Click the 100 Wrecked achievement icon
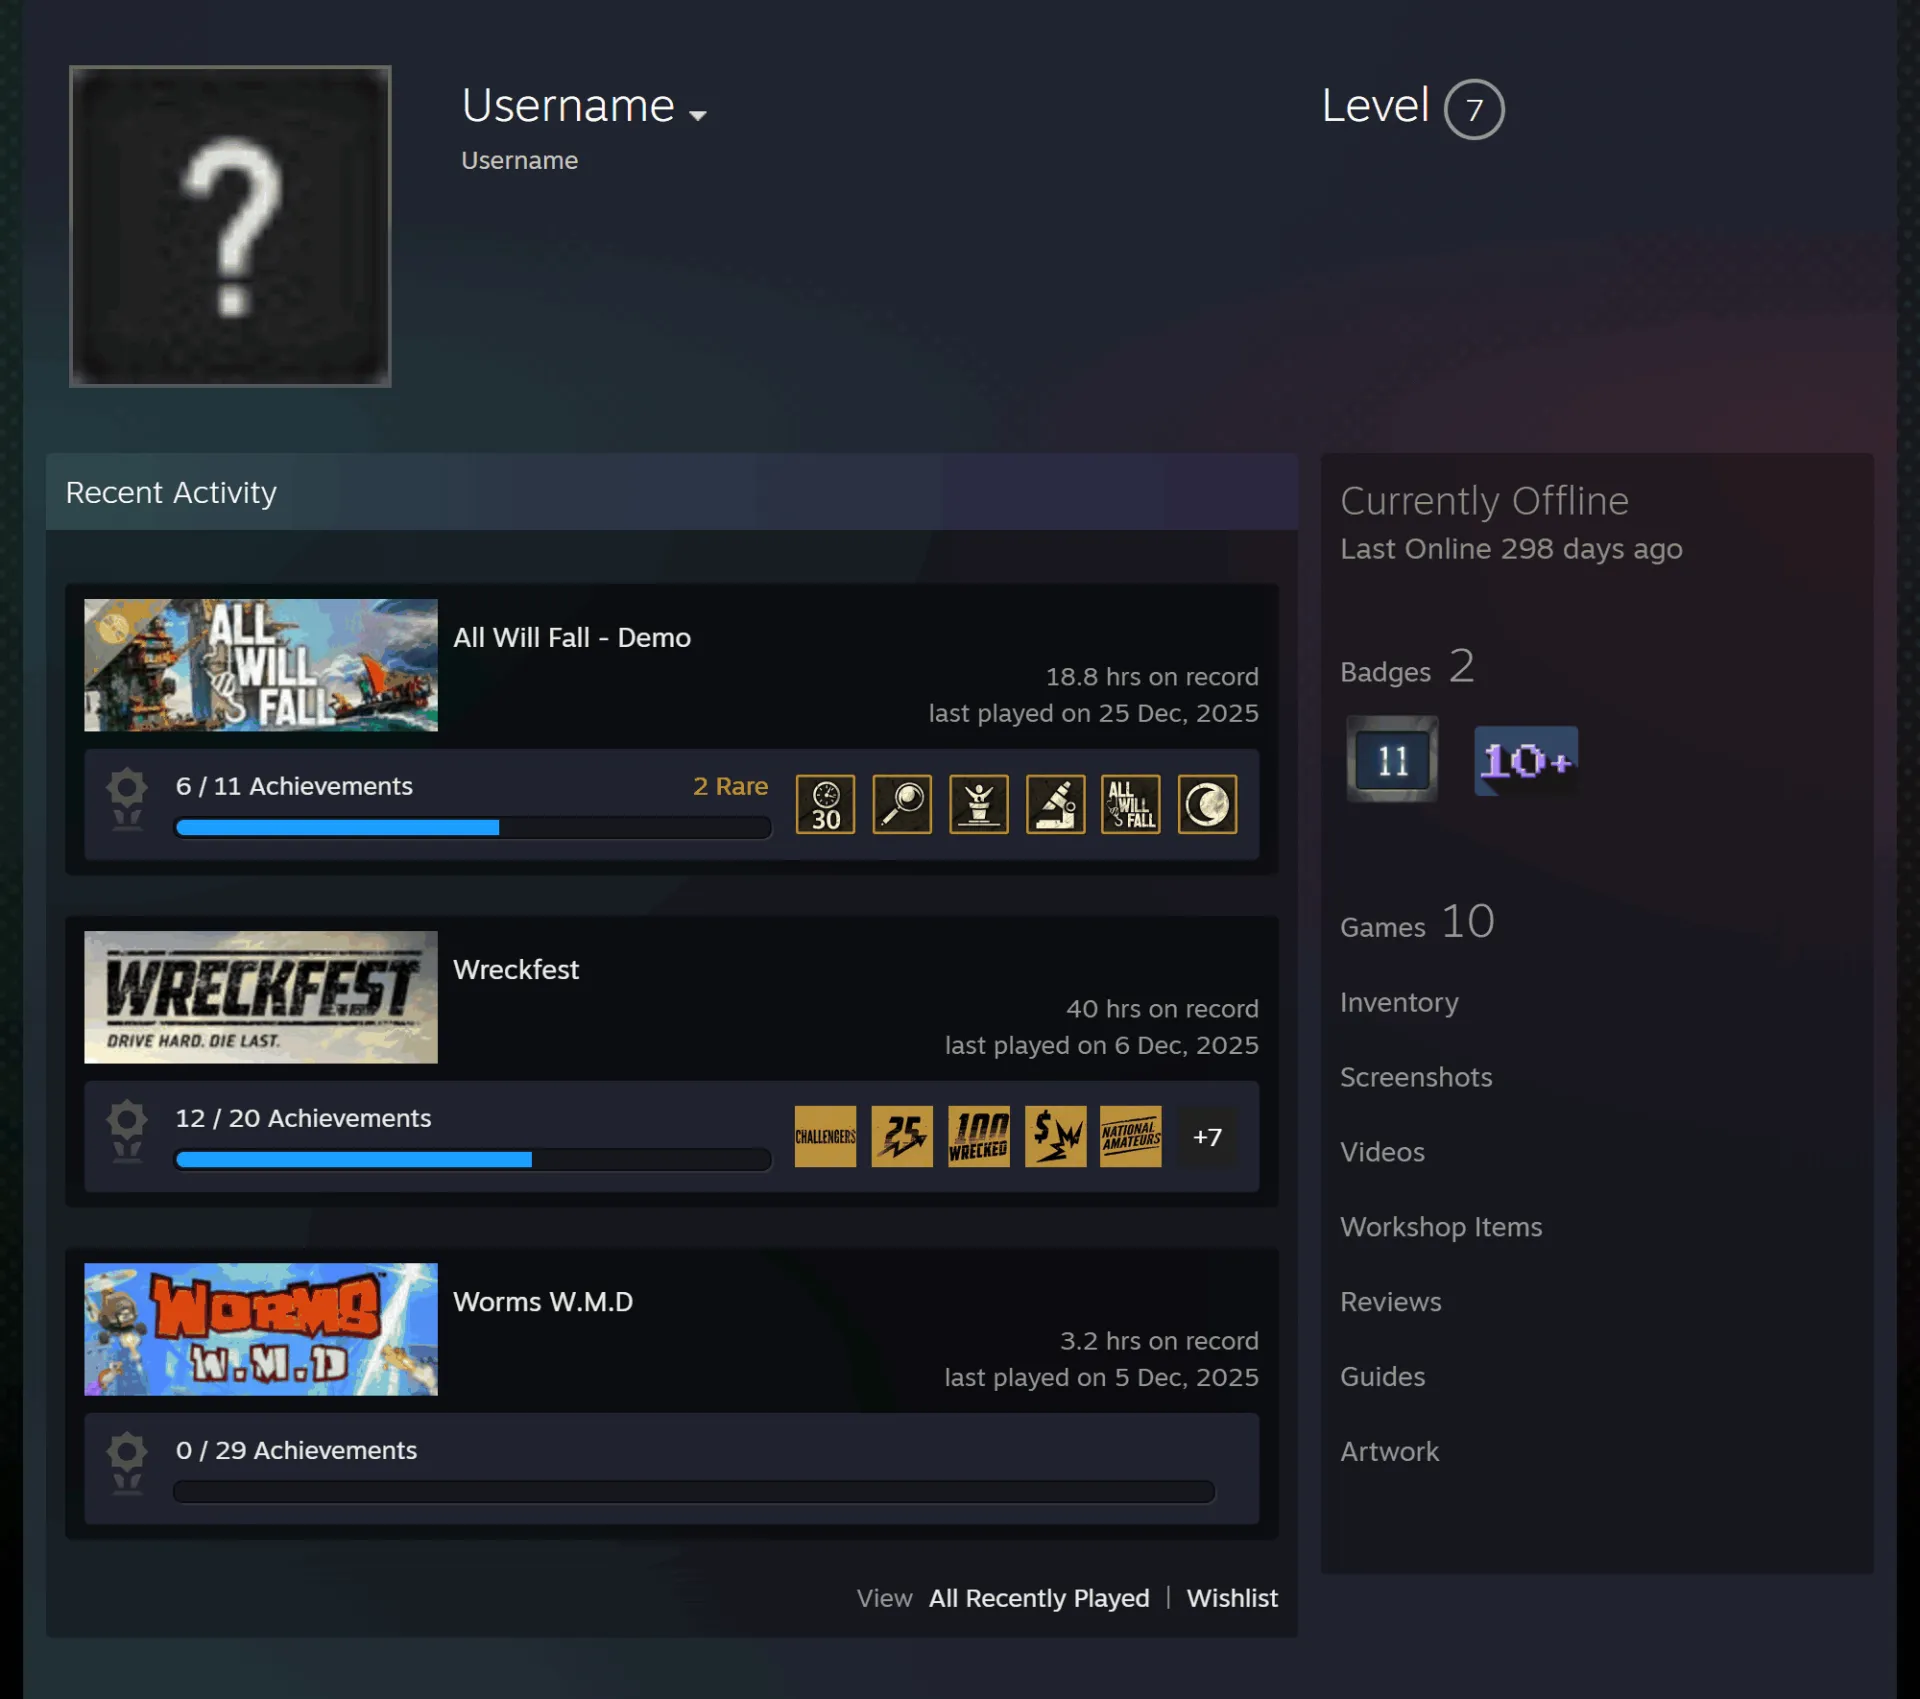This screenshot has height=1699, width=1920. pyautogui.click(x=979, y=1136)
